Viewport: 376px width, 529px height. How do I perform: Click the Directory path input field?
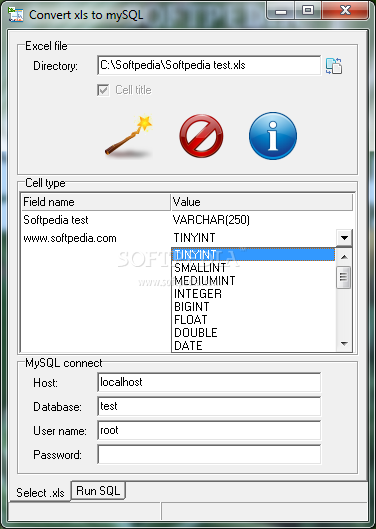coord(209,65)
